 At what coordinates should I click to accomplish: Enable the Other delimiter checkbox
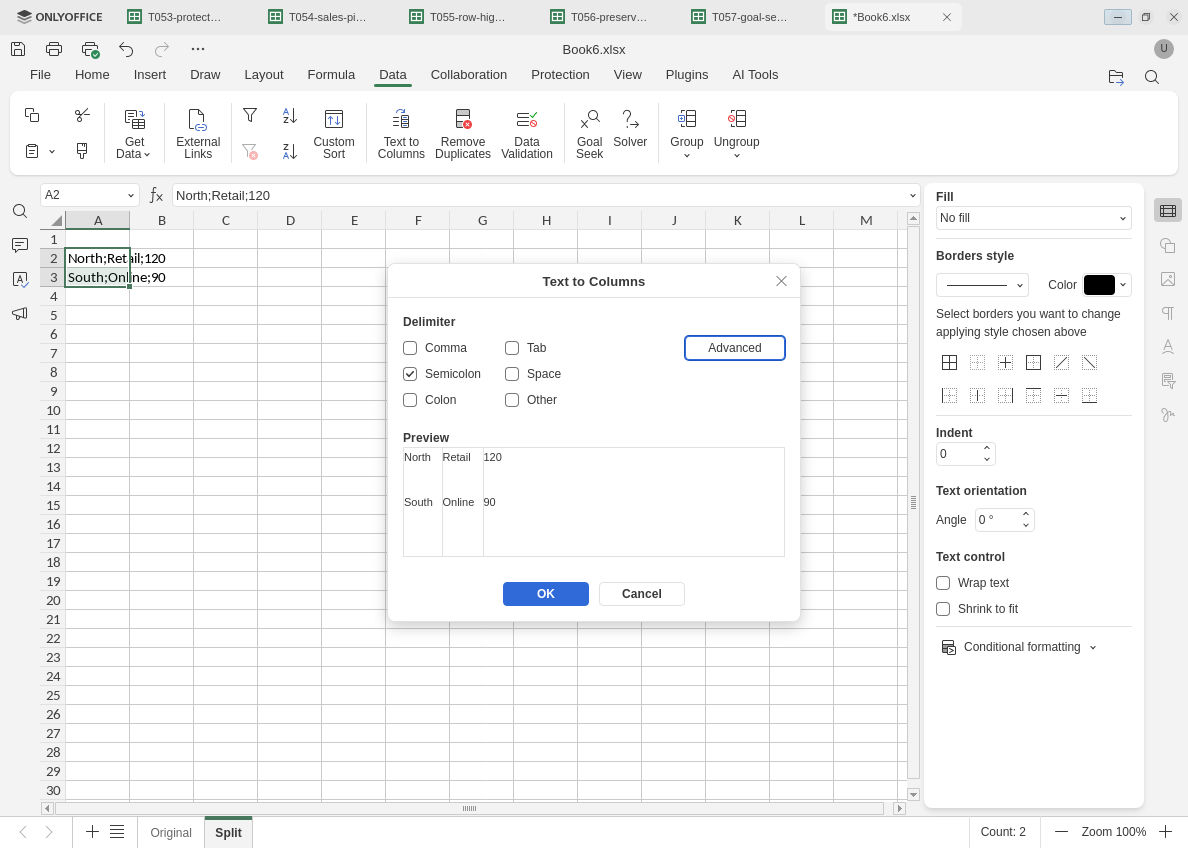click(512, 399)
